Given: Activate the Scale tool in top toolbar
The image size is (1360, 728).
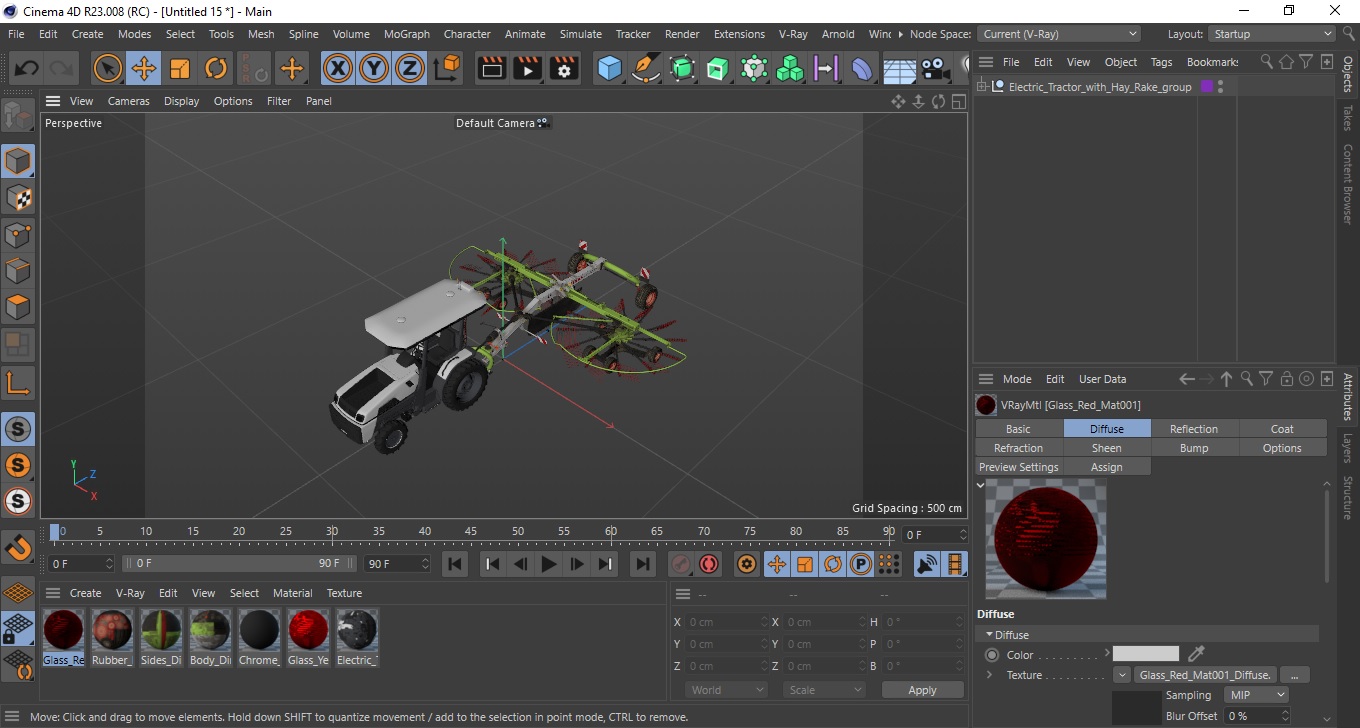Looking at the screenshot, I should (180, 69).
